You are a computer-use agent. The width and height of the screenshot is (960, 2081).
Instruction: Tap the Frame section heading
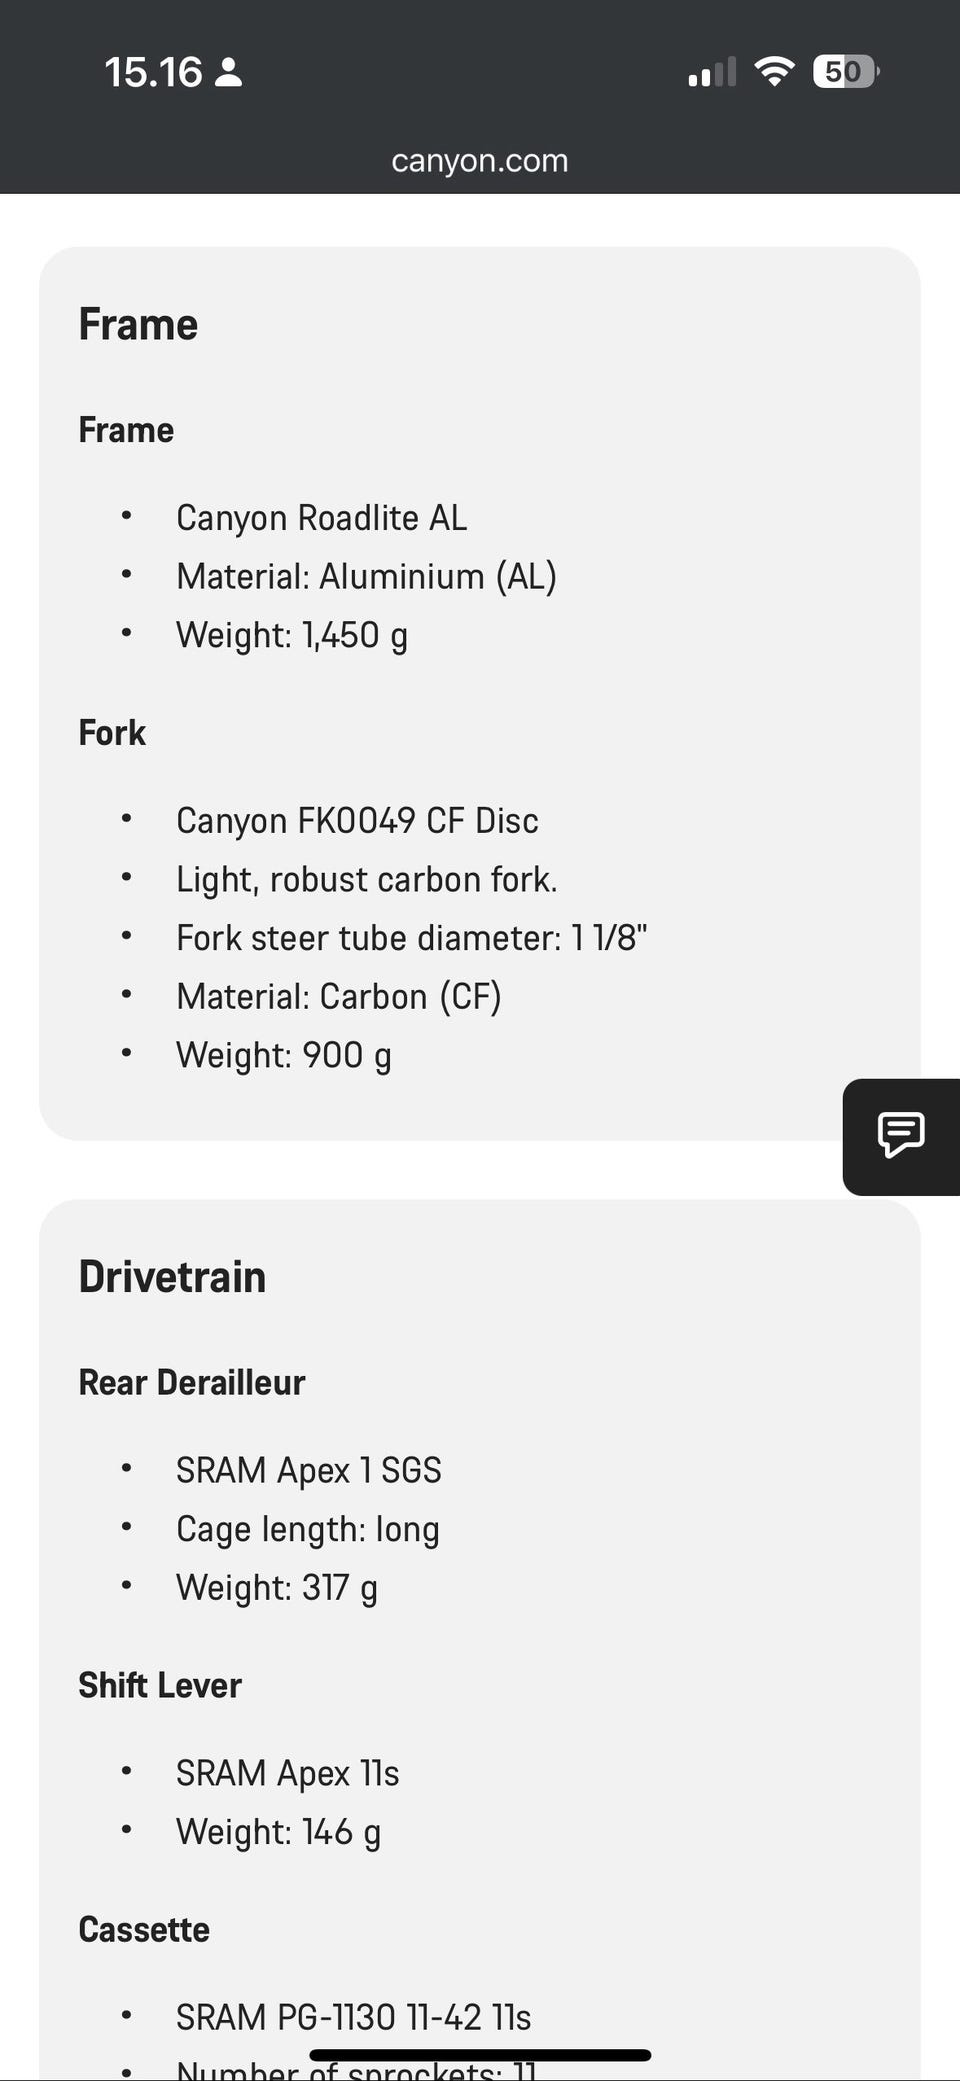(x=138, y=324)
